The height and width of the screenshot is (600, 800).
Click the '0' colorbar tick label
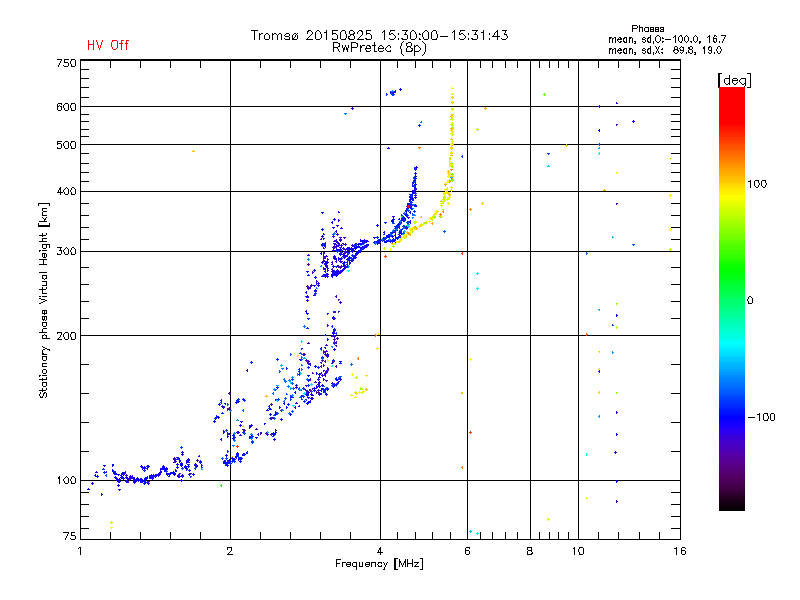750,301
